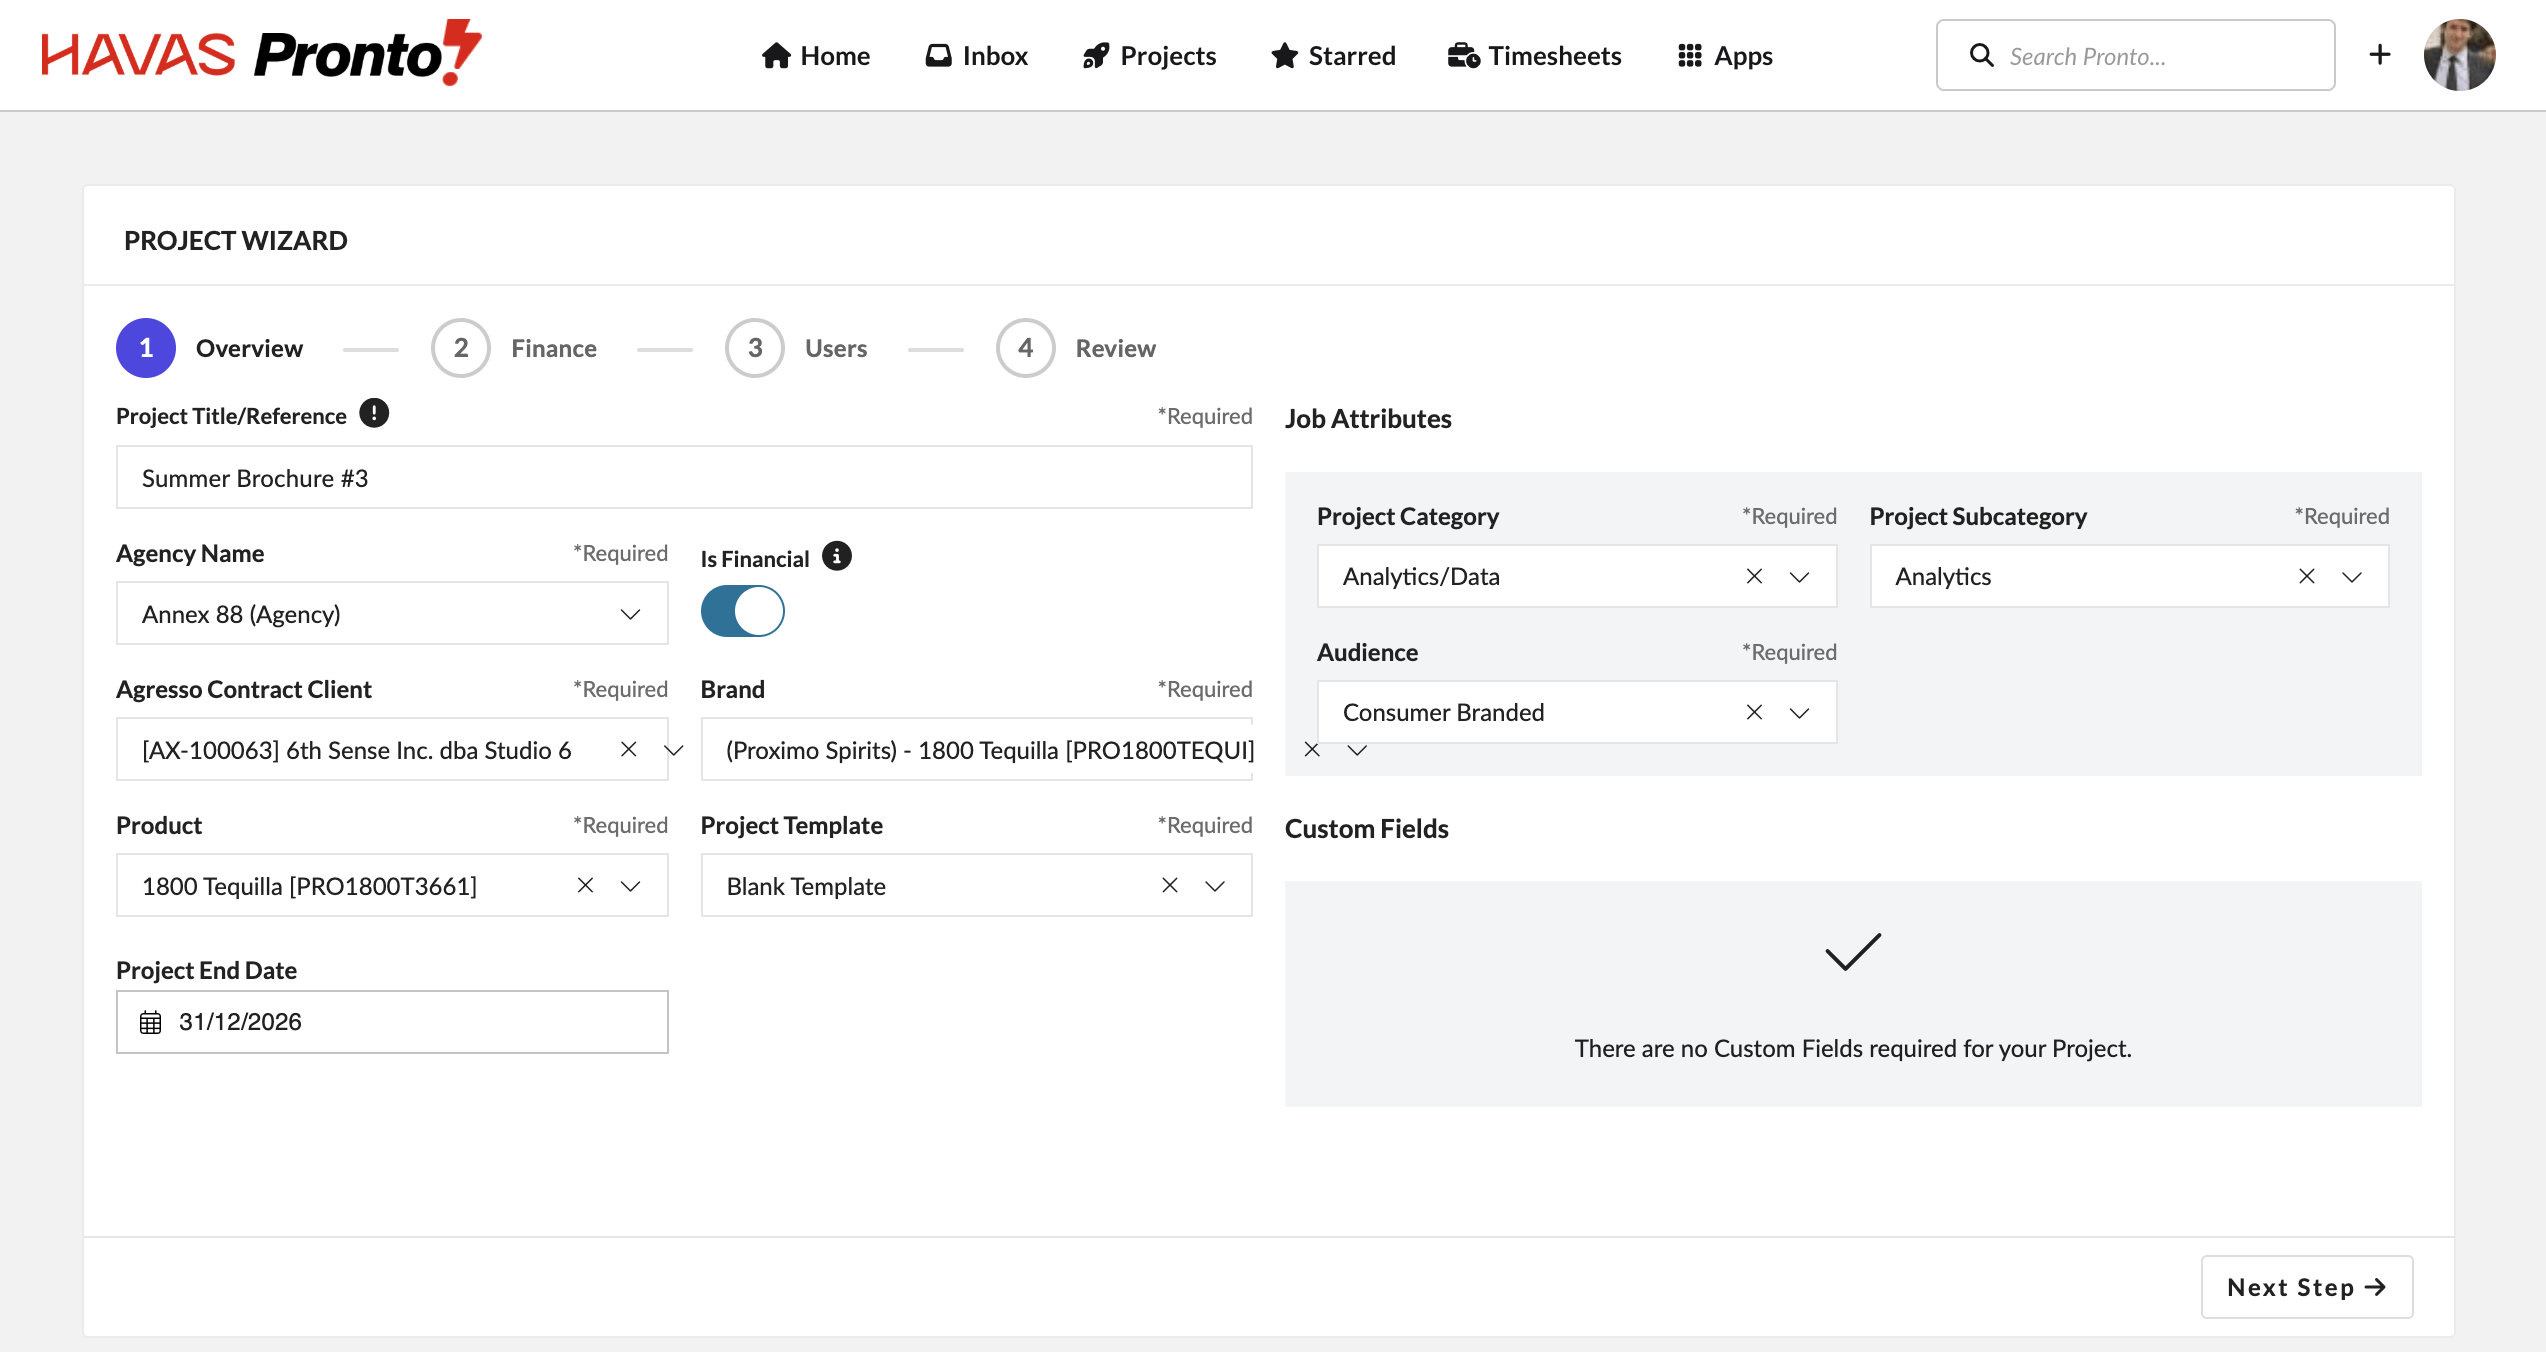Click the Job Attributes heading
The image size is (2546, 1352).
point(1368,418)
